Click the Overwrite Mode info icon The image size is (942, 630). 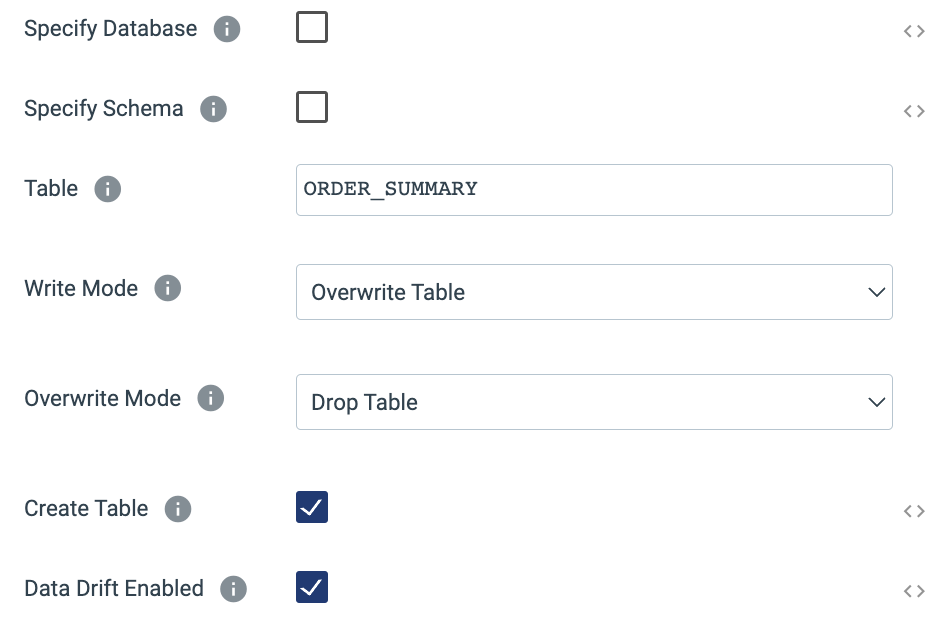click(211, 398)
